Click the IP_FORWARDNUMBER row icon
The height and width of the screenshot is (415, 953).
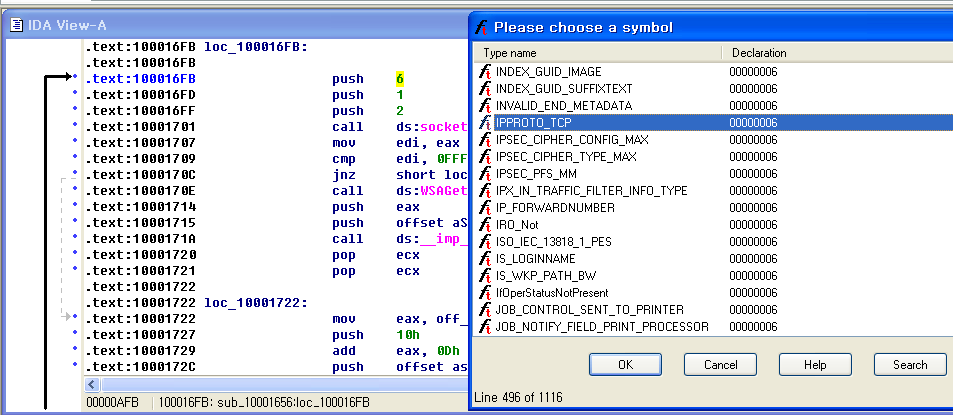484,208
